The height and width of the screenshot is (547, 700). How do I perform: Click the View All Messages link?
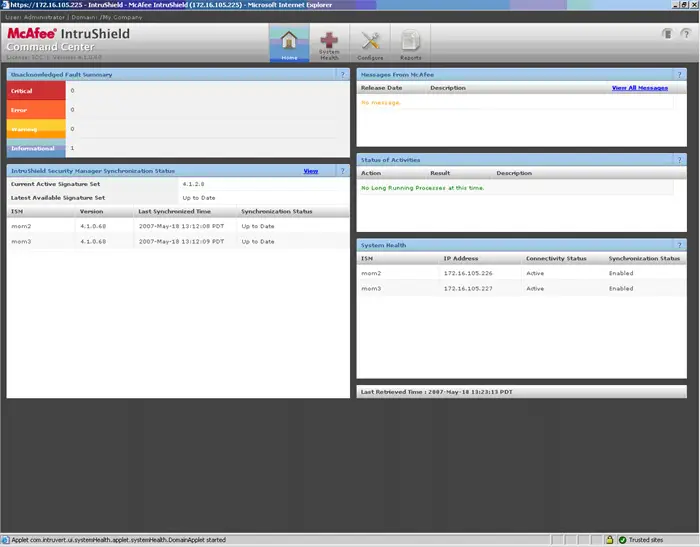pyautogui.click(x=640, y=88)
